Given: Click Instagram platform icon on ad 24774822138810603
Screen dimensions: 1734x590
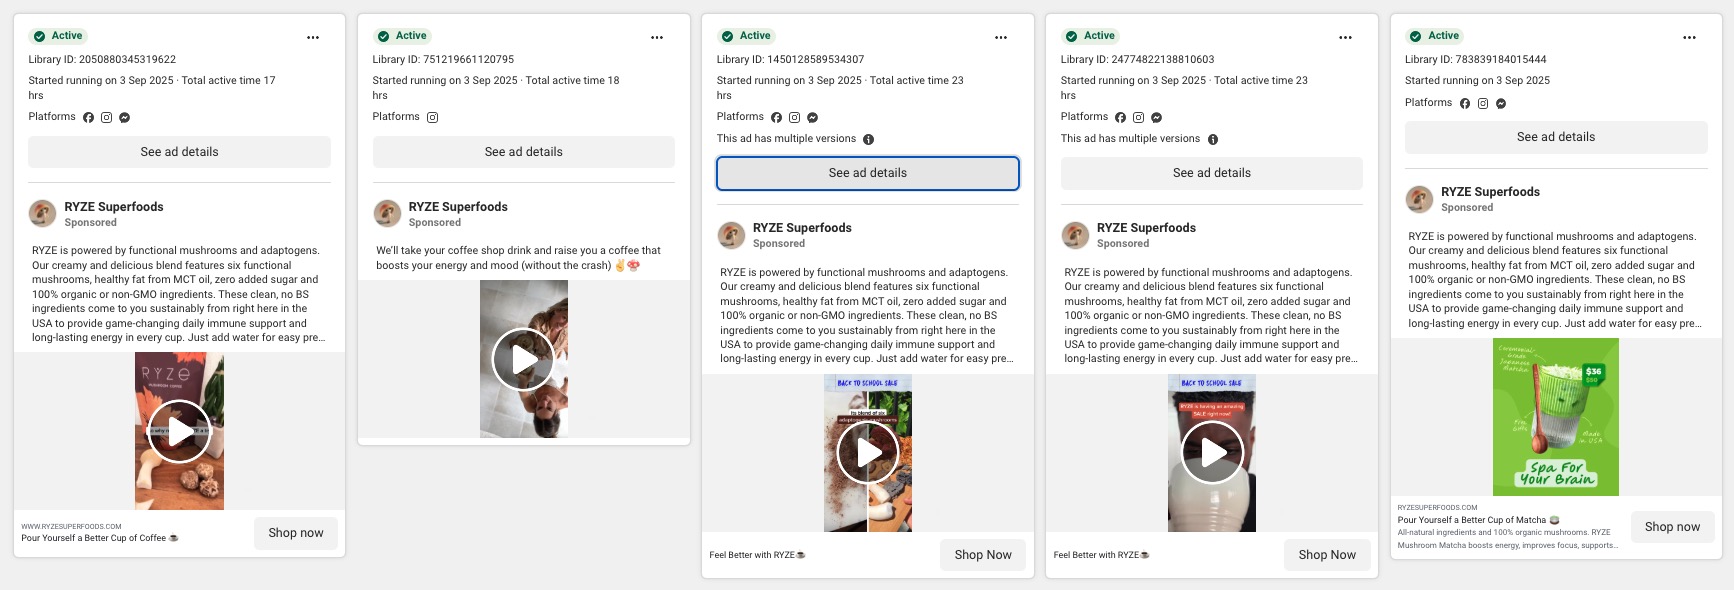Looking at the screenshot, I should pyautogui.click(x=1138, y=117).
